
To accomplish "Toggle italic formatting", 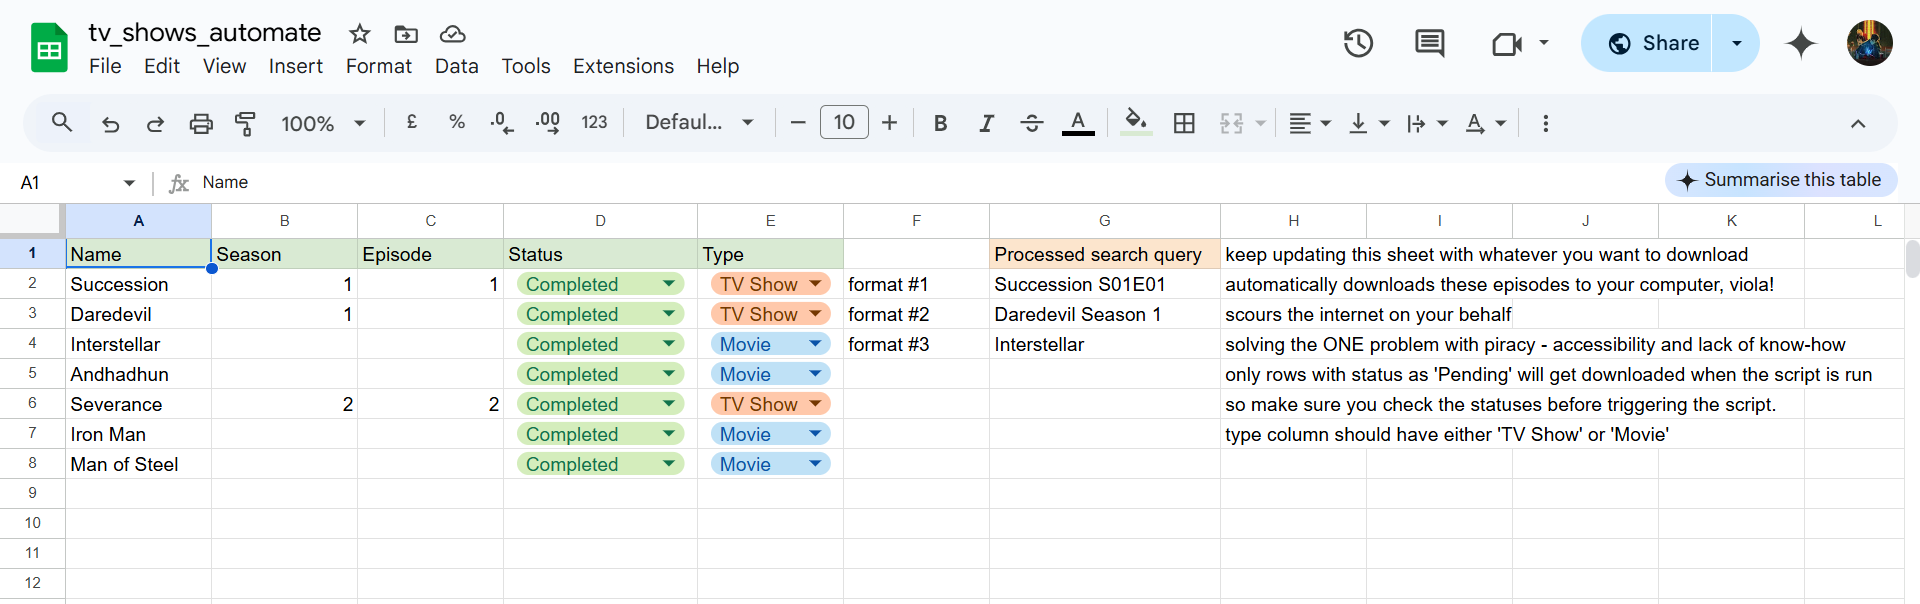I will (x=986, y=123).
